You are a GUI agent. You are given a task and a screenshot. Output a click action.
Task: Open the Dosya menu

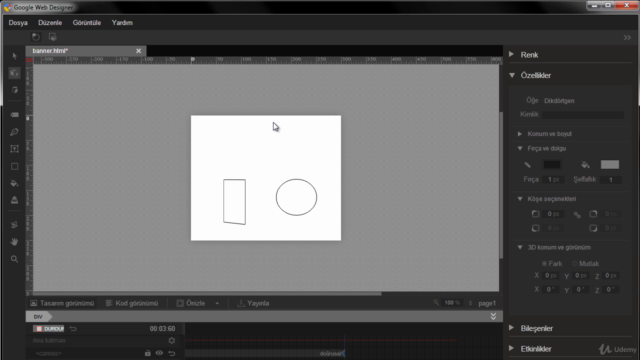coord(18,23)
